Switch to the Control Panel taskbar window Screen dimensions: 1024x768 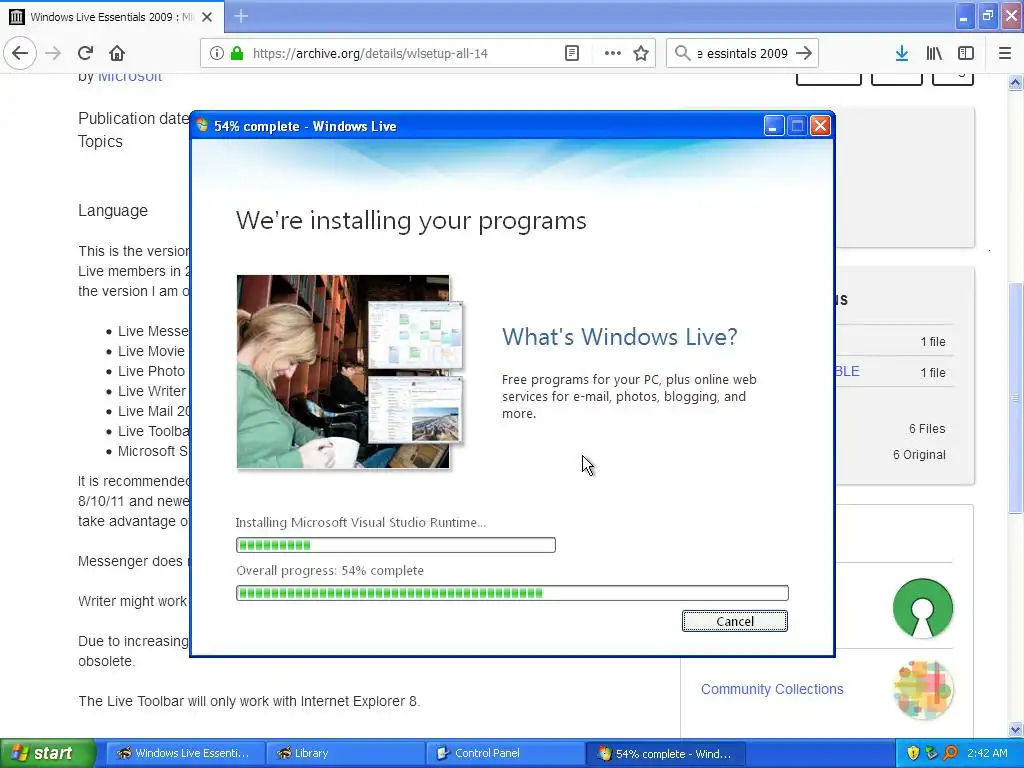(x=506, y=753)
